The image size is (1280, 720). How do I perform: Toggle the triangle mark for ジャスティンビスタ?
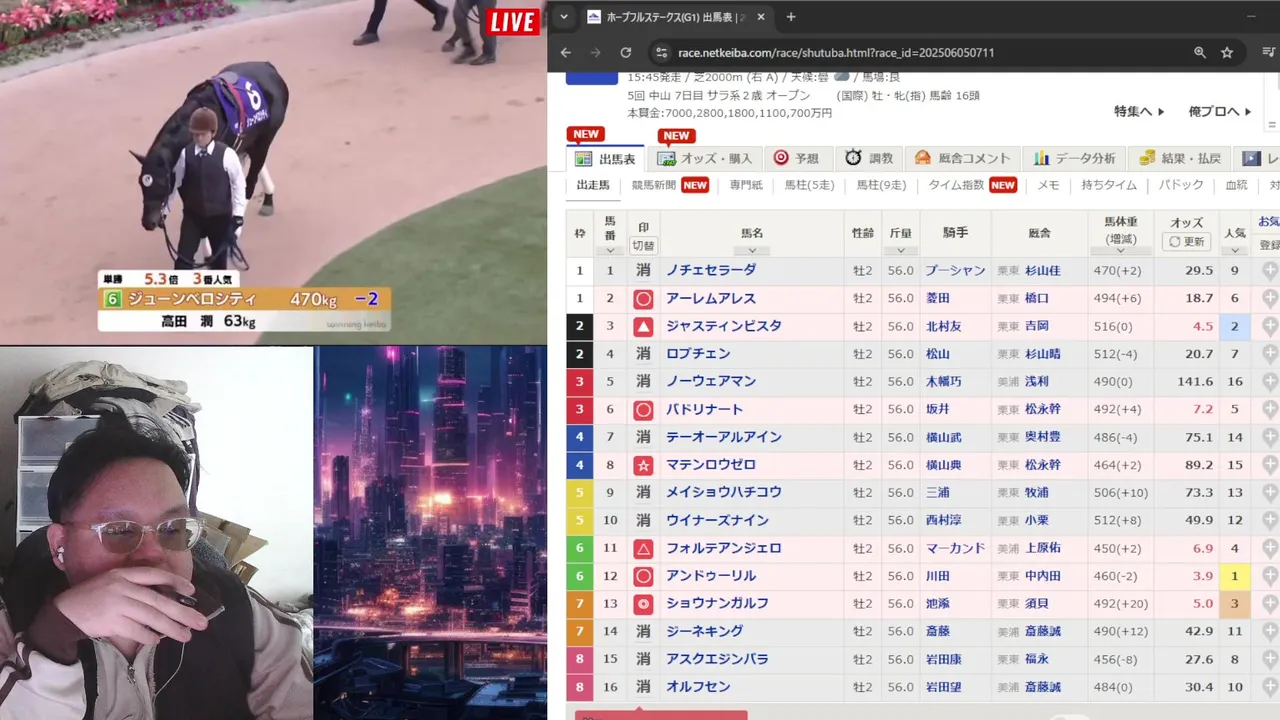643,326
